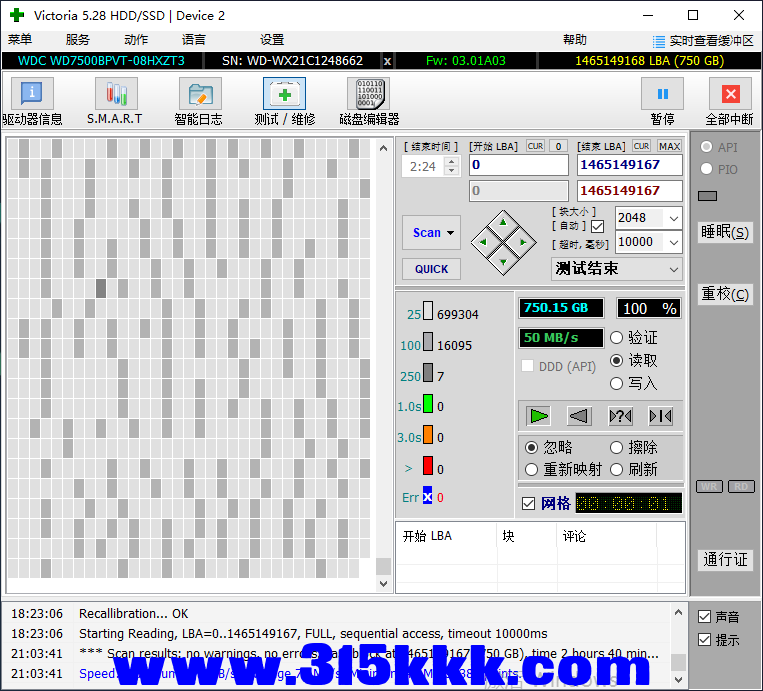
Task: Click the 全部中断 red stop icon
Action: coord(729,95)
